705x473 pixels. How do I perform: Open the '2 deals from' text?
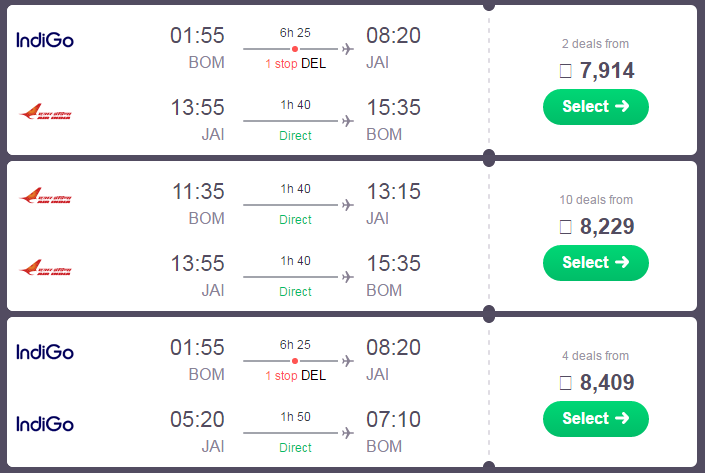click(595, 44)
